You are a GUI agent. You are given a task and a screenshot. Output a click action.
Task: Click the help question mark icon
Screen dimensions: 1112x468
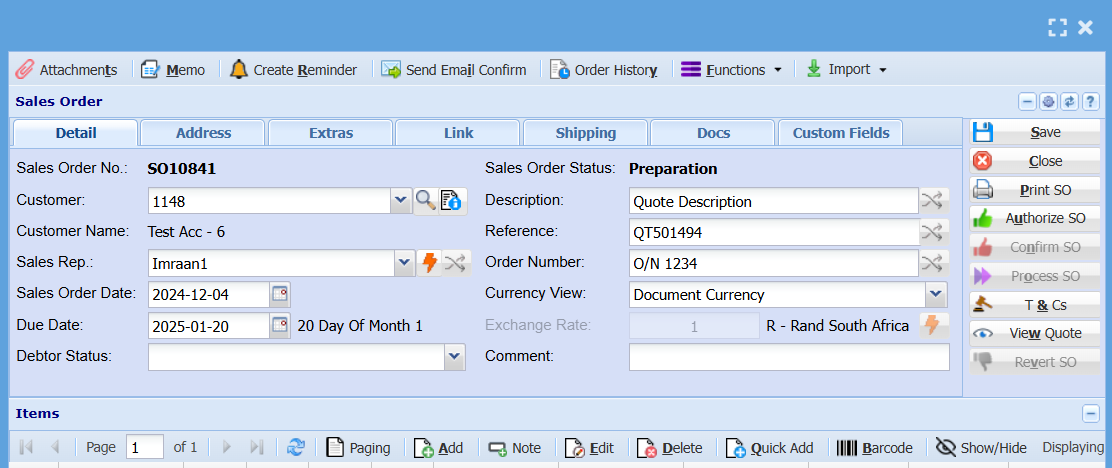(1090, 102)
